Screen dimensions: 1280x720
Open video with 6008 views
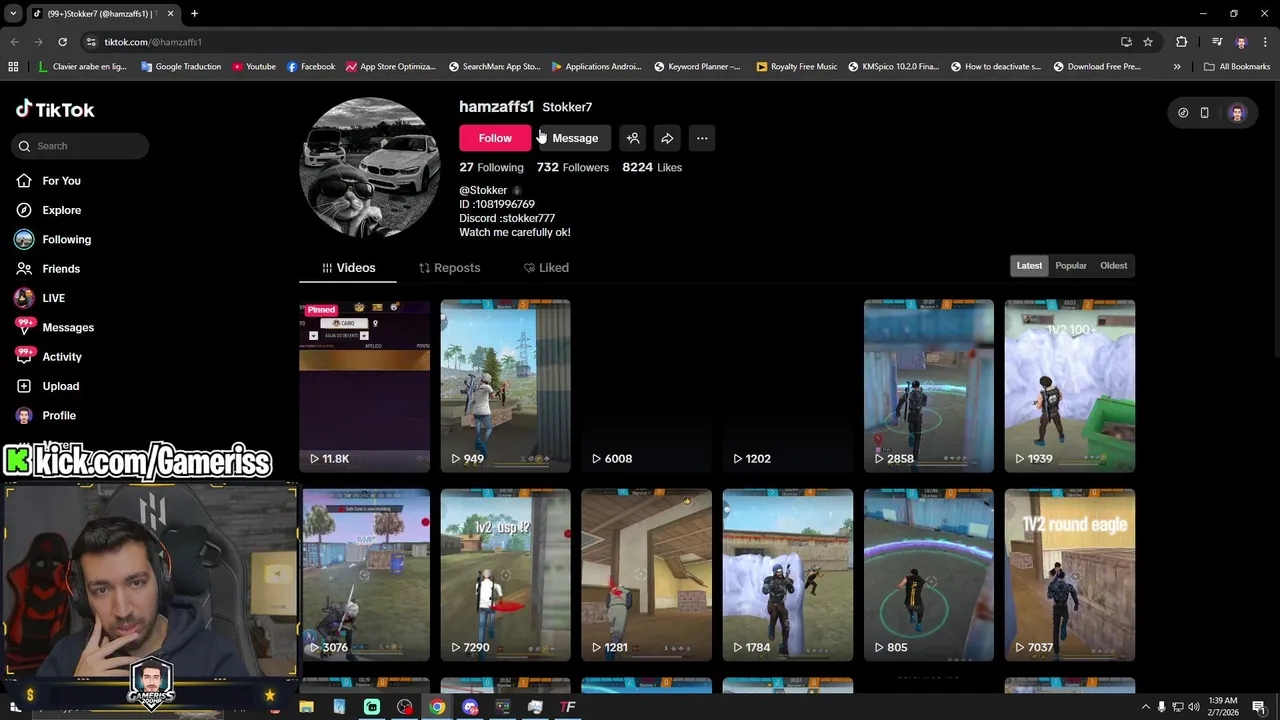(x=646, y=386)
